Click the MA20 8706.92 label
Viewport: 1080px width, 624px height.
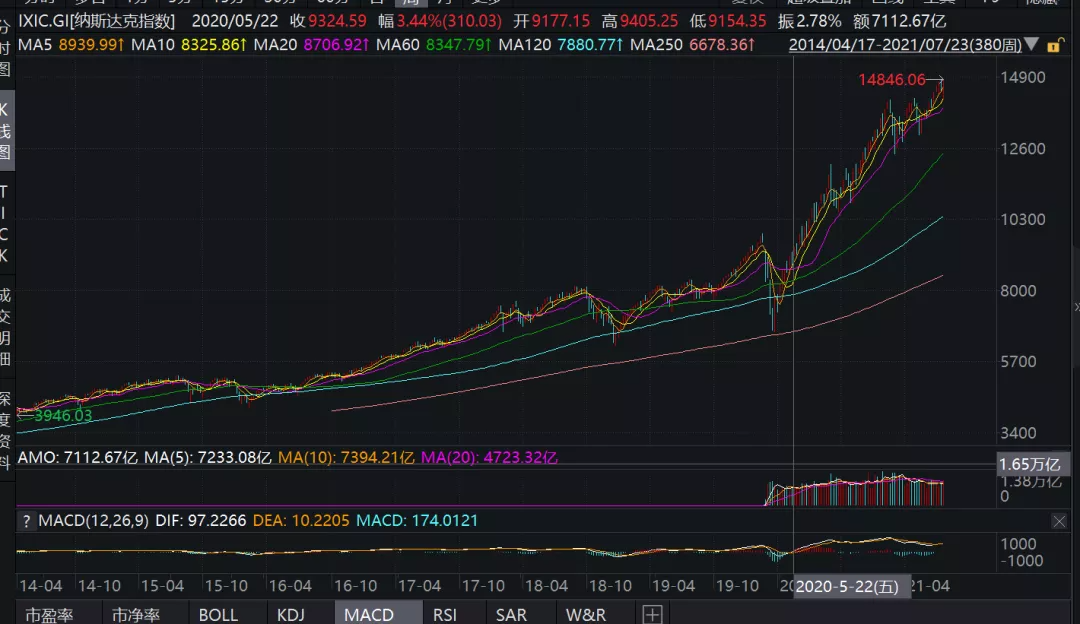pos(311,45)
